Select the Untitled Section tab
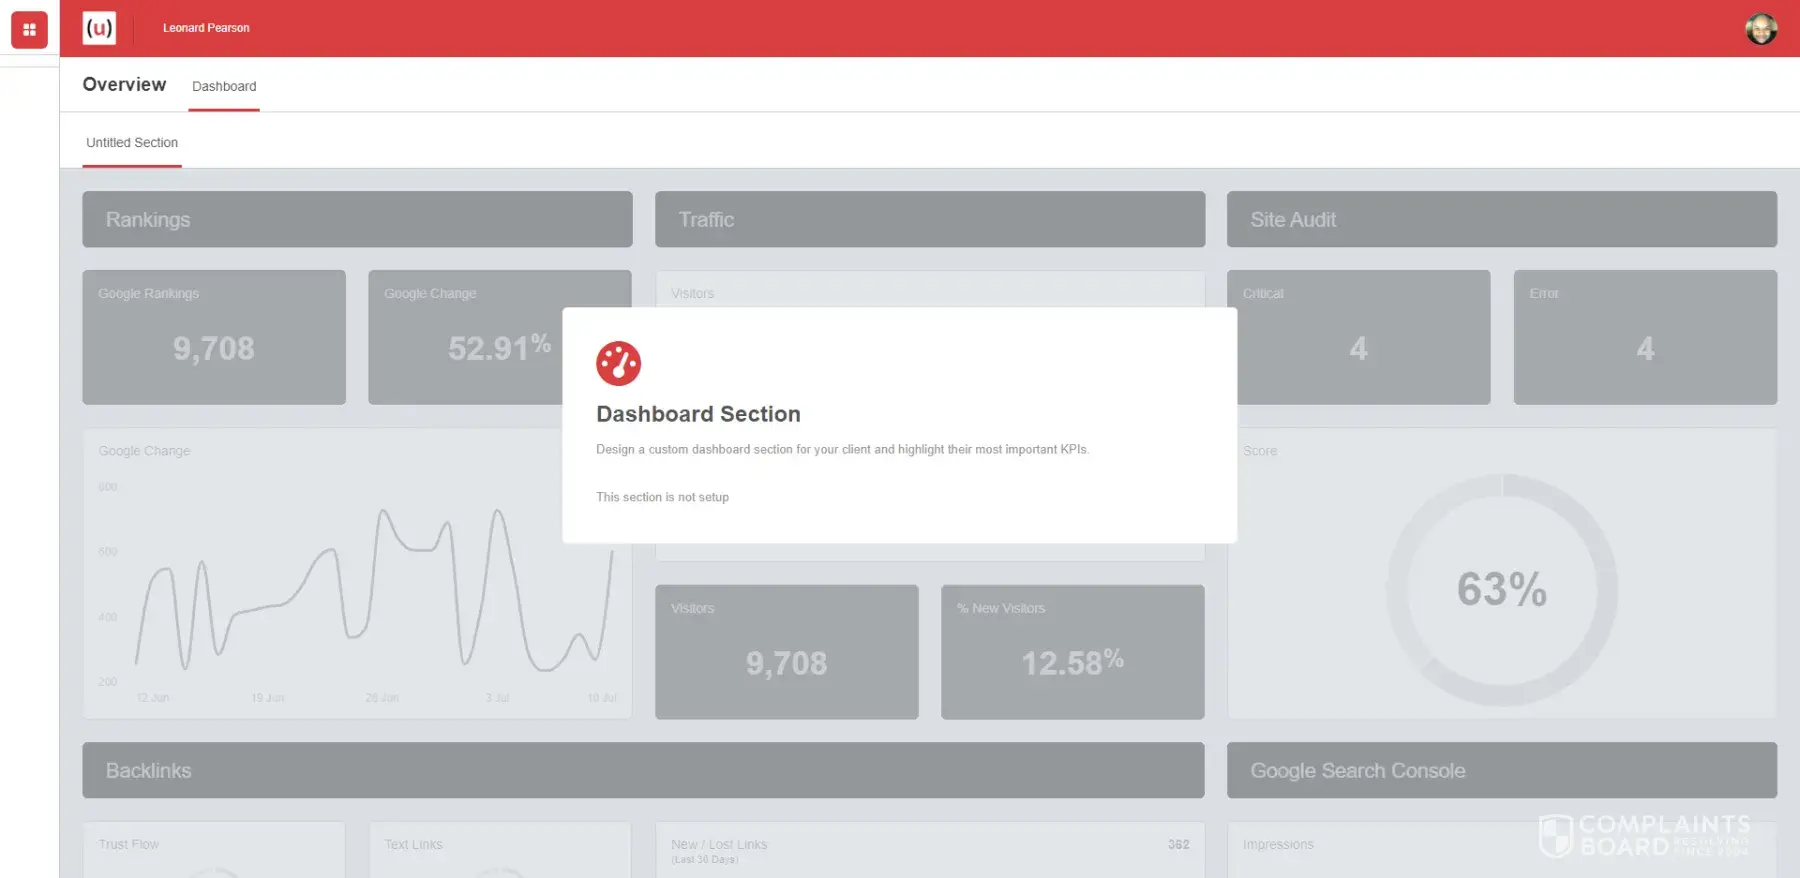This screenshot has width=1800, height=878. (132, 143)
